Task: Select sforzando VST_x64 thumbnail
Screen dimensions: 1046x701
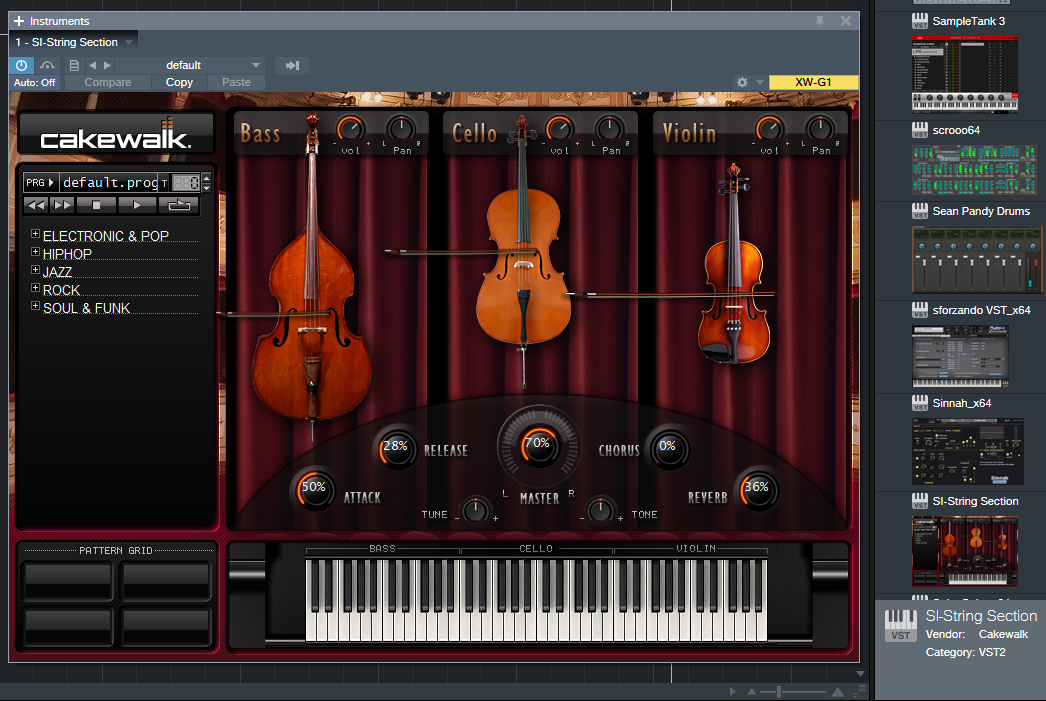Action: point(961,356)
